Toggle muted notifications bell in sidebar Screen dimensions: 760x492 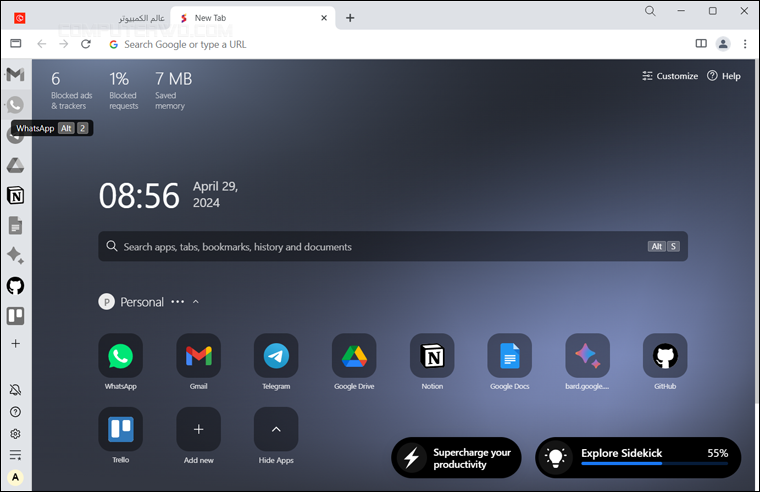point(16,390)
